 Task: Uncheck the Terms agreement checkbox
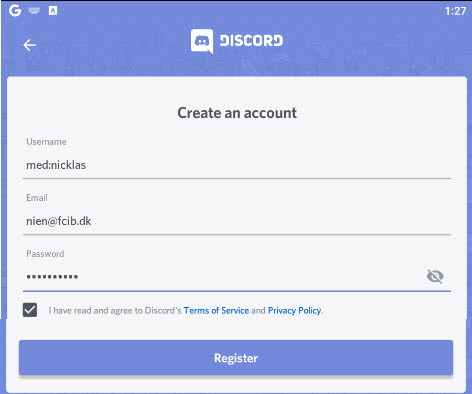(x=30, y=310)
